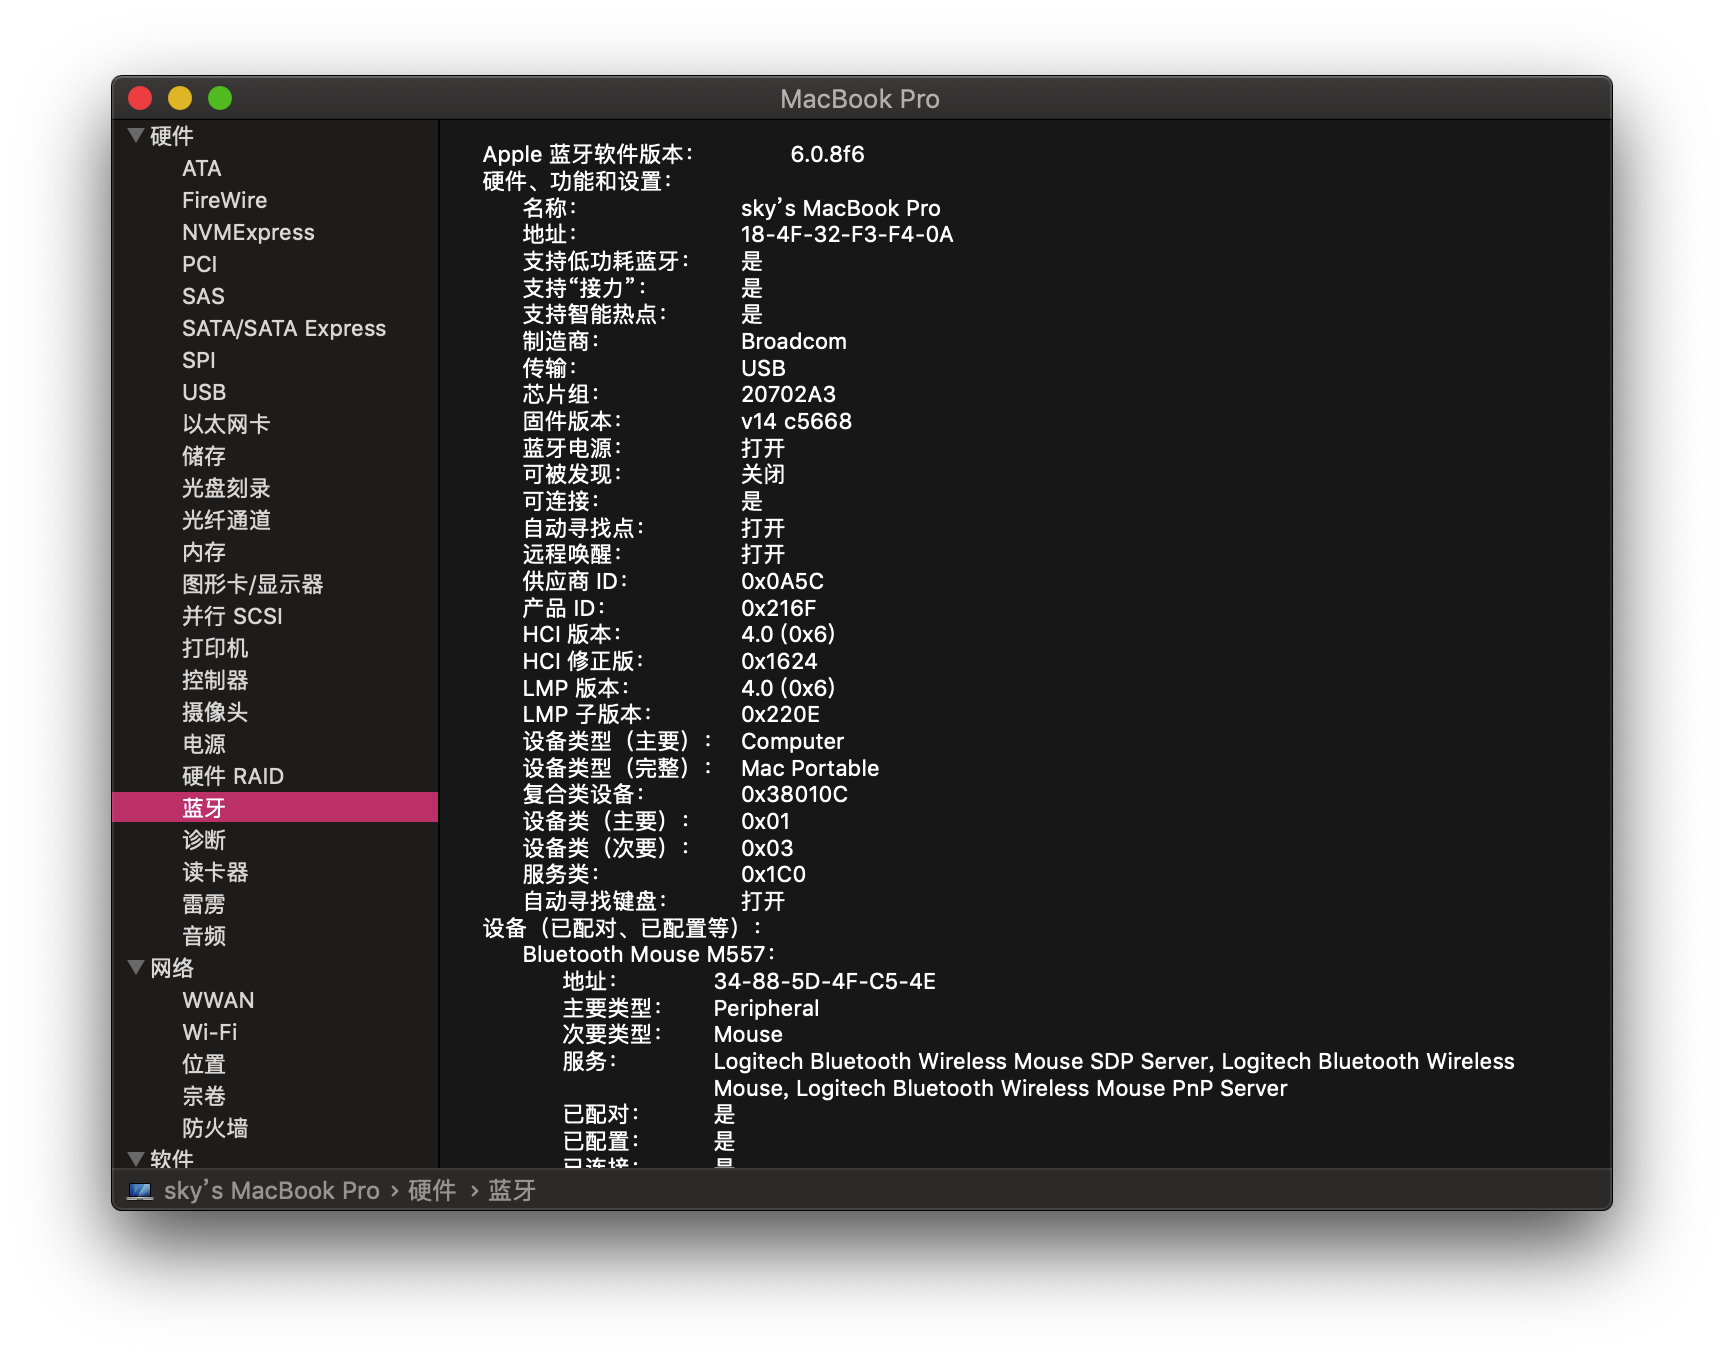Viewport: 1724px width, 1358px height.
Task: Select 图形卡/显示器 in the sidebar
Action: [253, 584]
